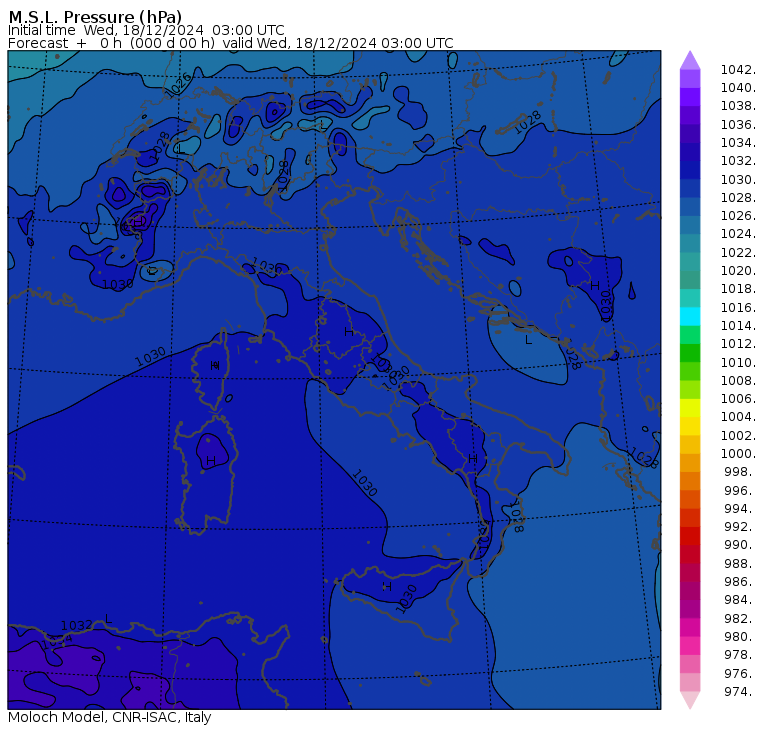
Task: Click the 1036 contour label on the Ligurian coast
Action: (x=267, y=267)
